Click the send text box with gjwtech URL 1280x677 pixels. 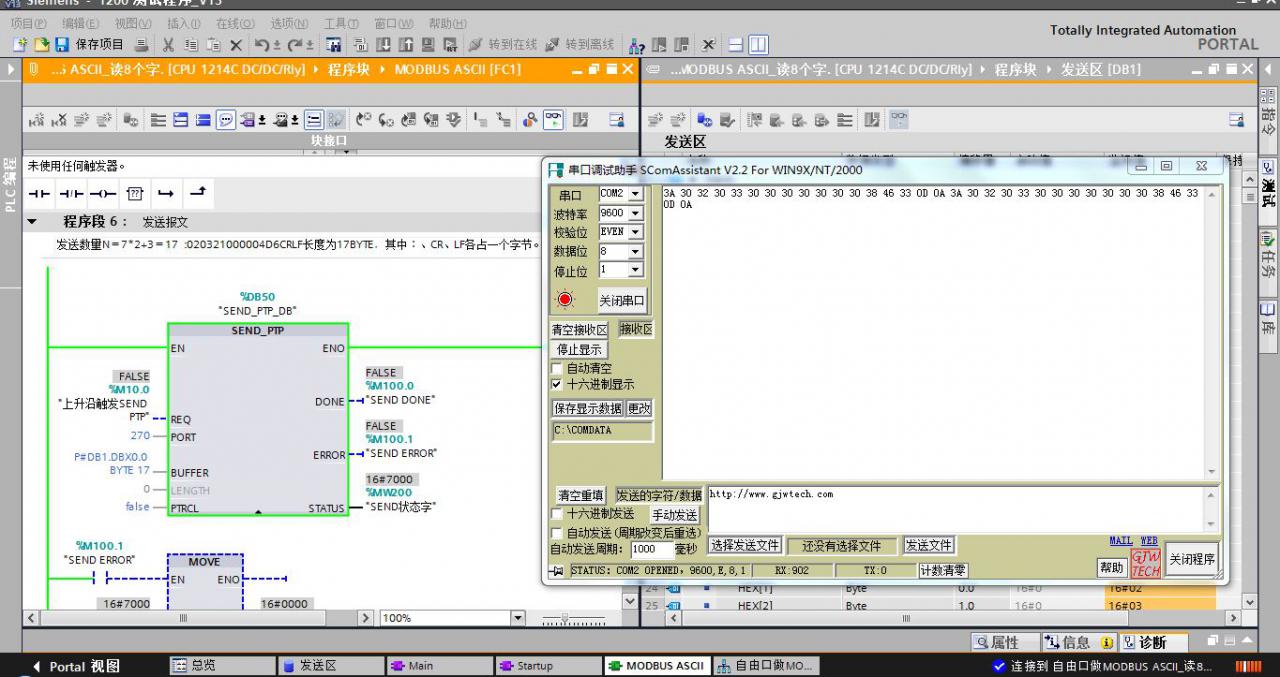[955, 509]
